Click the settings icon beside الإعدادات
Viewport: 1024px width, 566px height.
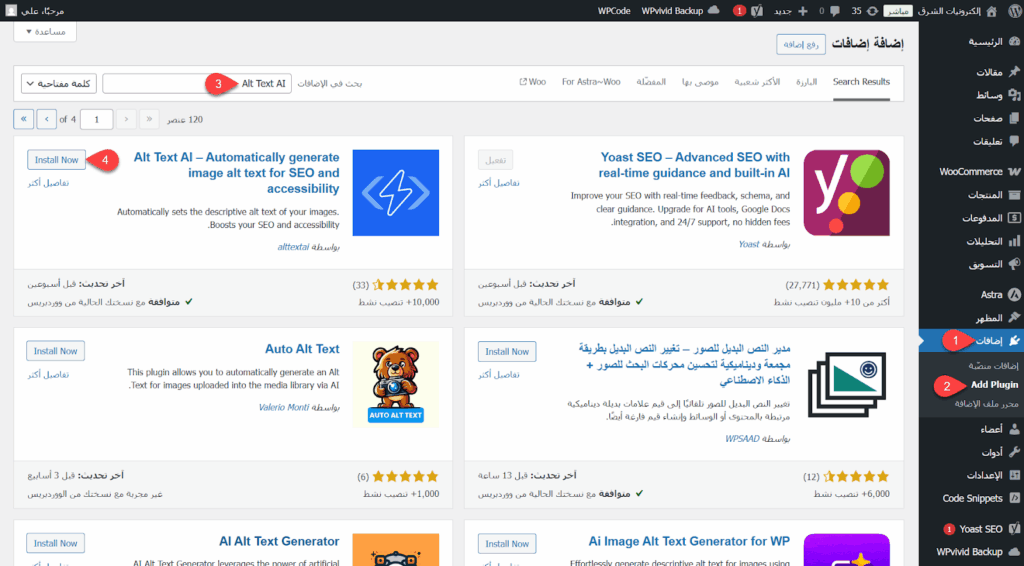pos(1014,475)
